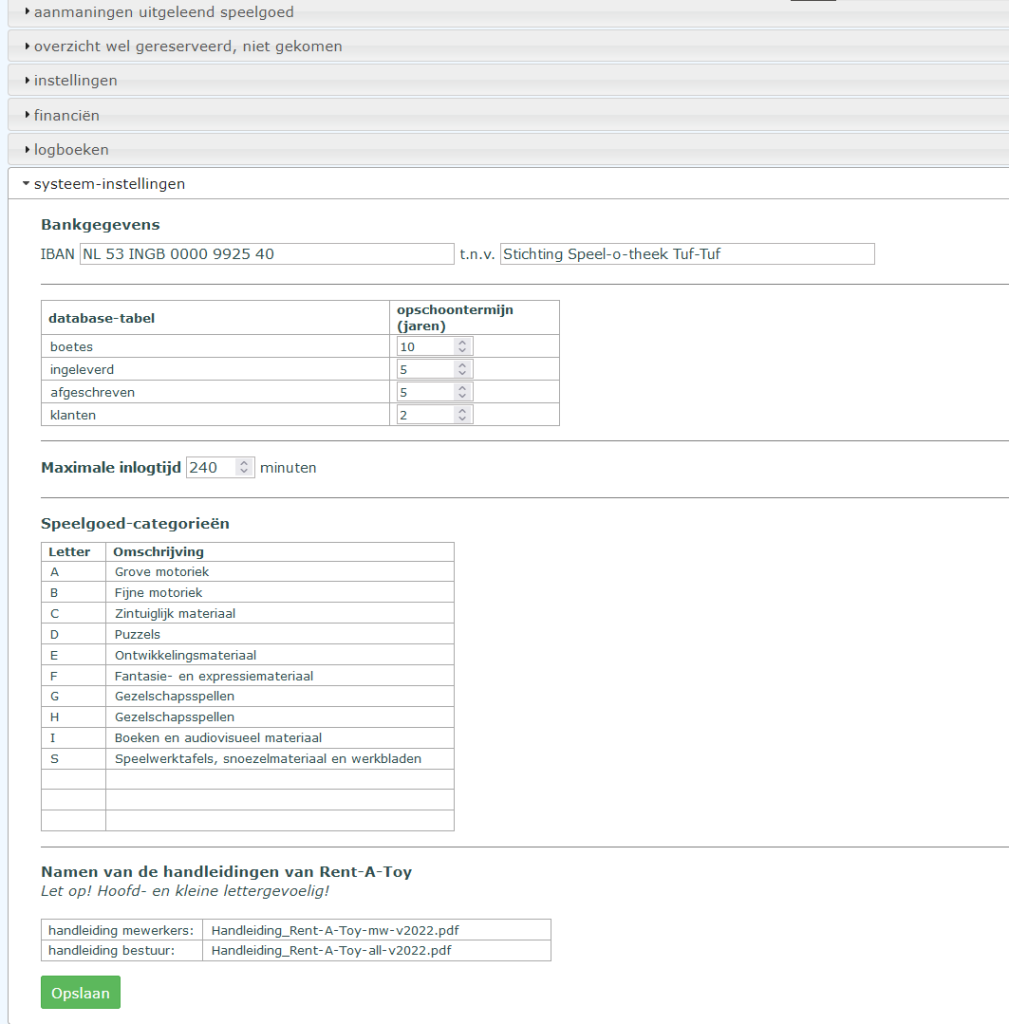
Task: Increase the afgeschreven opschoontermijn stepper
Action: [462, 388]
